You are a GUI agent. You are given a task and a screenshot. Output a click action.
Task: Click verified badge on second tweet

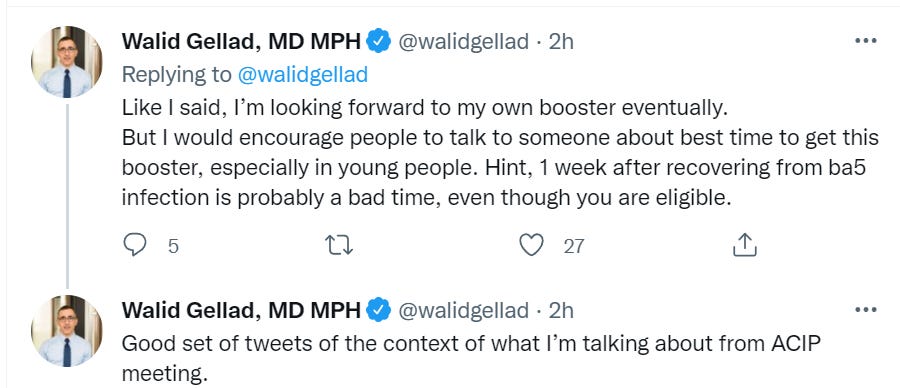(x=379, y=311)
